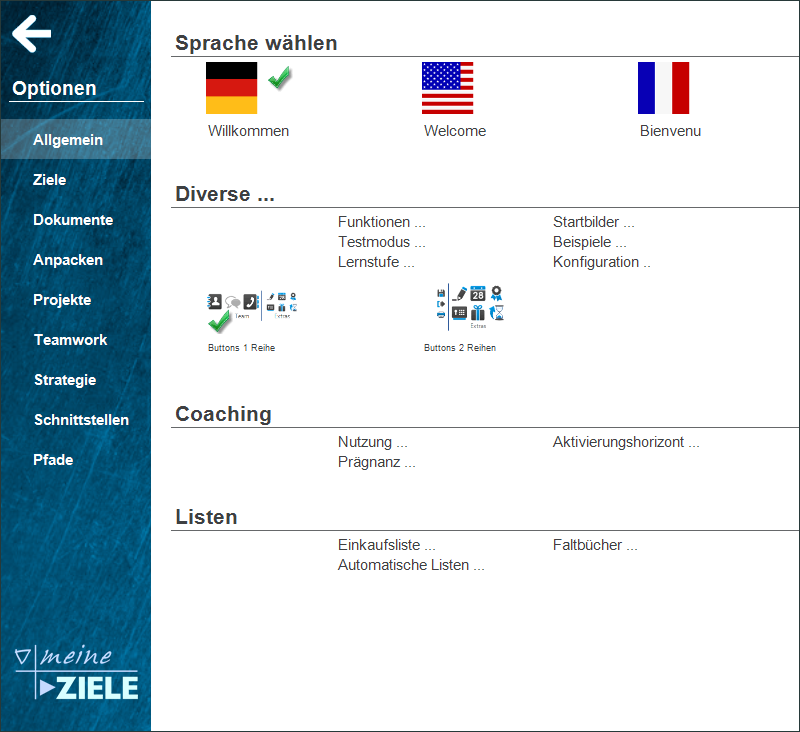Open Schnittstellen in sidebar
800x732 pixels.
pyautogui.click(x=81, y=420)
